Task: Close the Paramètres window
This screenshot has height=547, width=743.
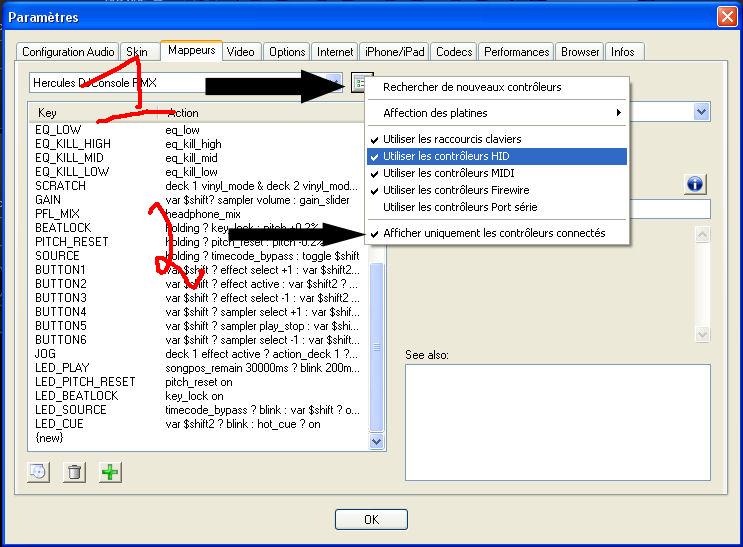Action: click(727, 16)
